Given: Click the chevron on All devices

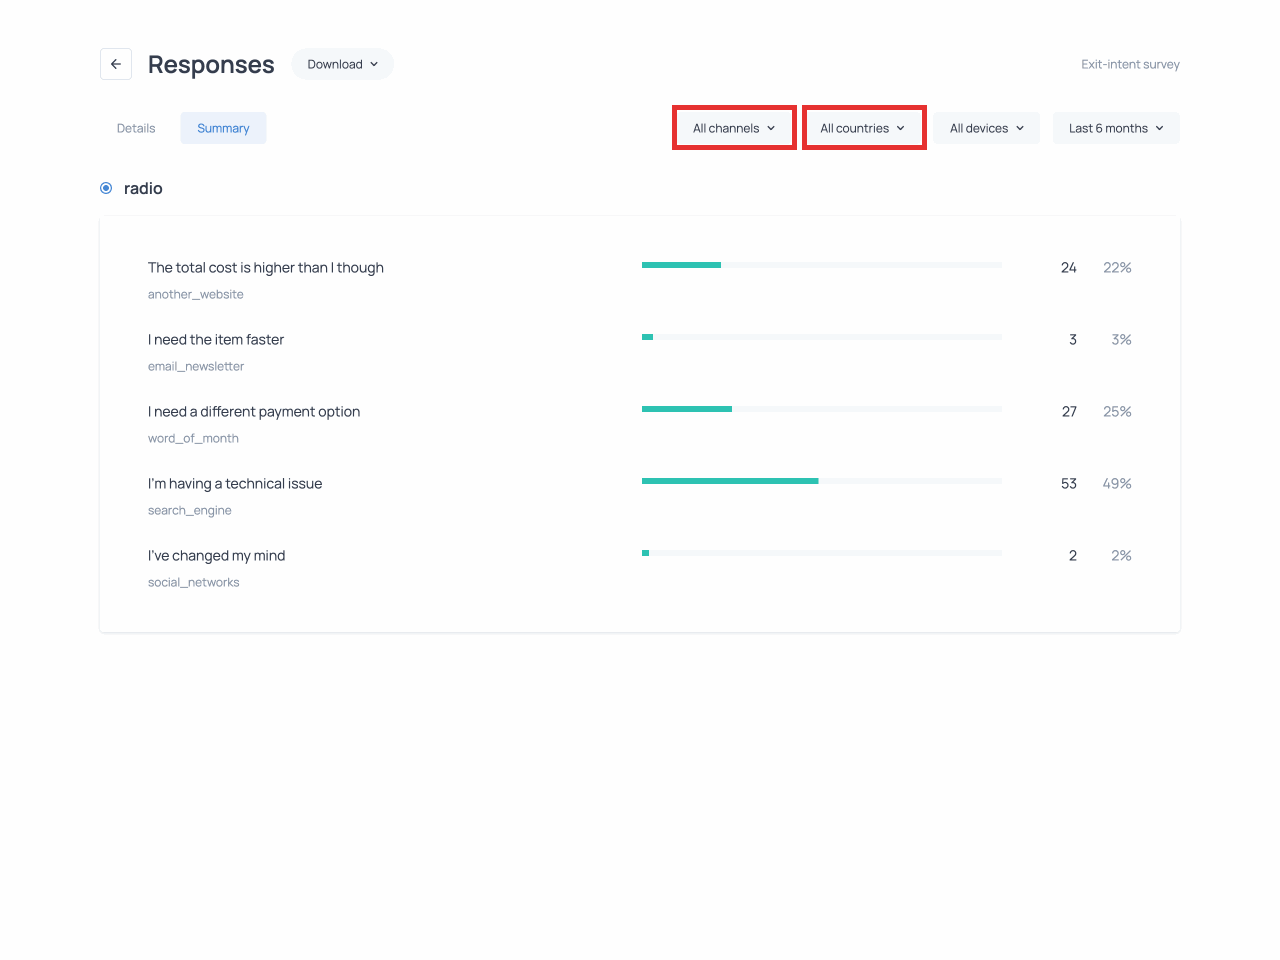Looking at the screenshot, I should click(1020, 128).
